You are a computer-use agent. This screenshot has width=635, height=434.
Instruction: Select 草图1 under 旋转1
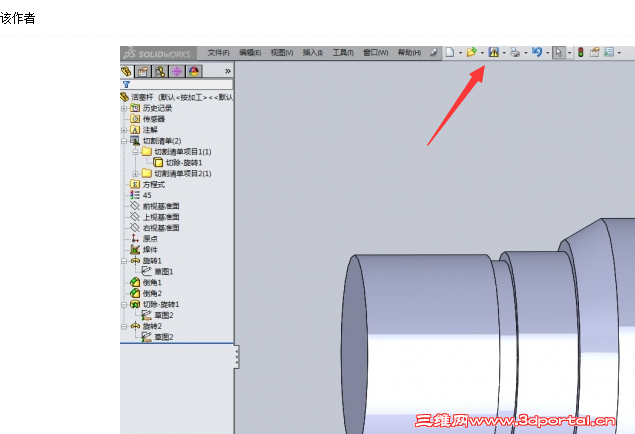[158, 272]
